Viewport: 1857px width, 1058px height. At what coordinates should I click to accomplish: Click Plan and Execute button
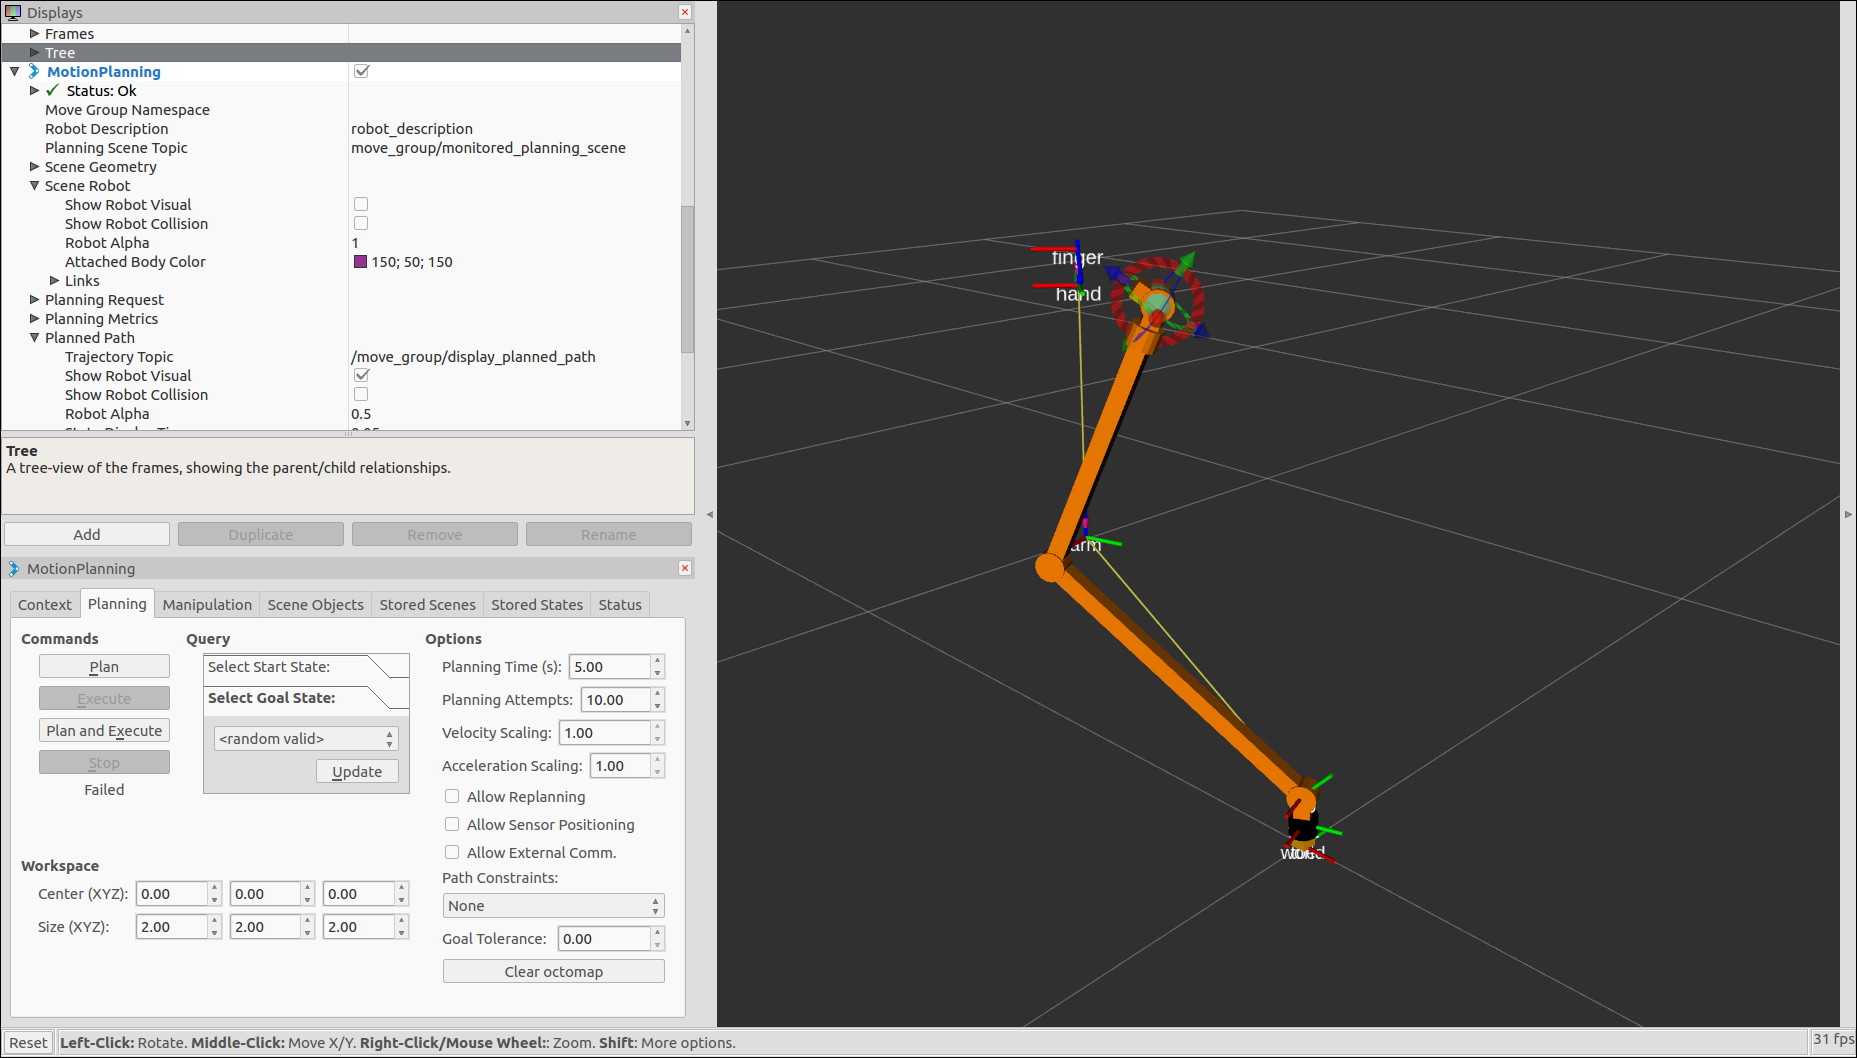click(x=104, y=730)
